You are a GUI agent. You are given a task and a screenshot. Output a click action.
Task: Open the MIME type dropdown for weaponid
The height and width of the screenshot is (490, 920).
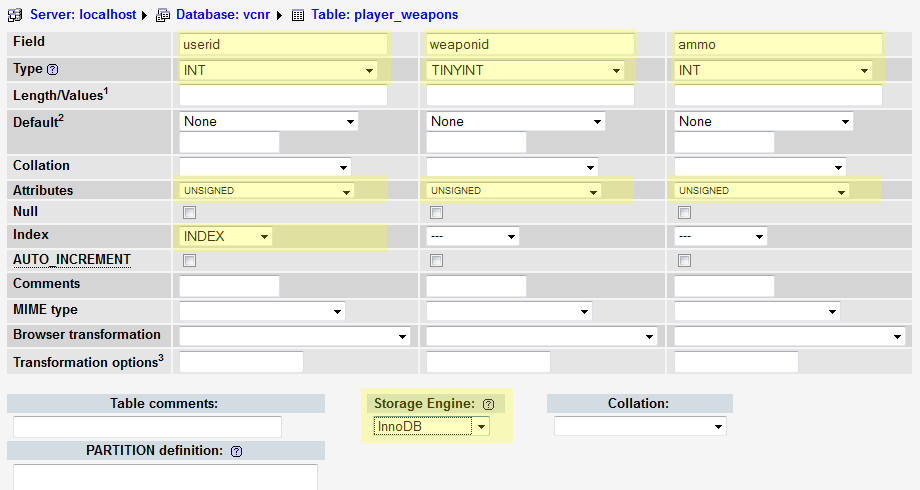point(509,311)
